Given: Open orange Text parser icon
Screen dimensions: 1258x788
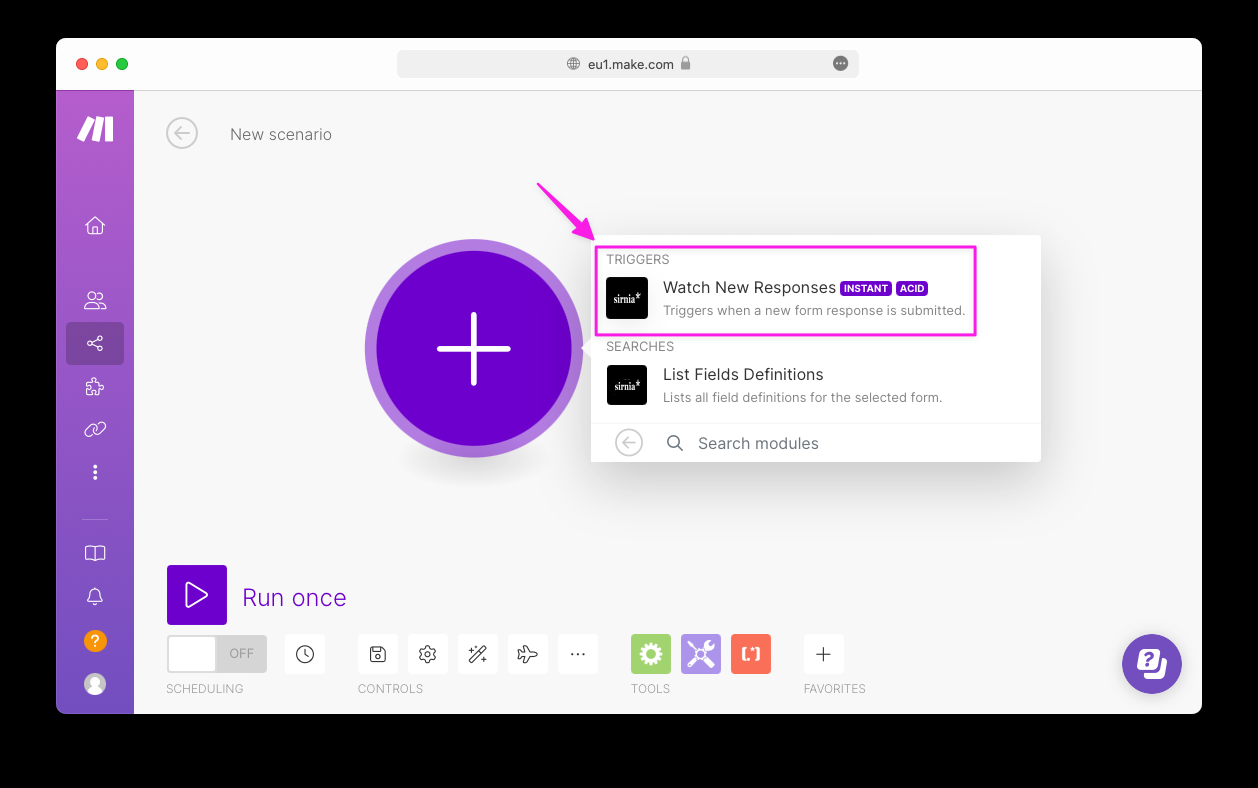Looking at the screenshot, I should coord(751,654).
